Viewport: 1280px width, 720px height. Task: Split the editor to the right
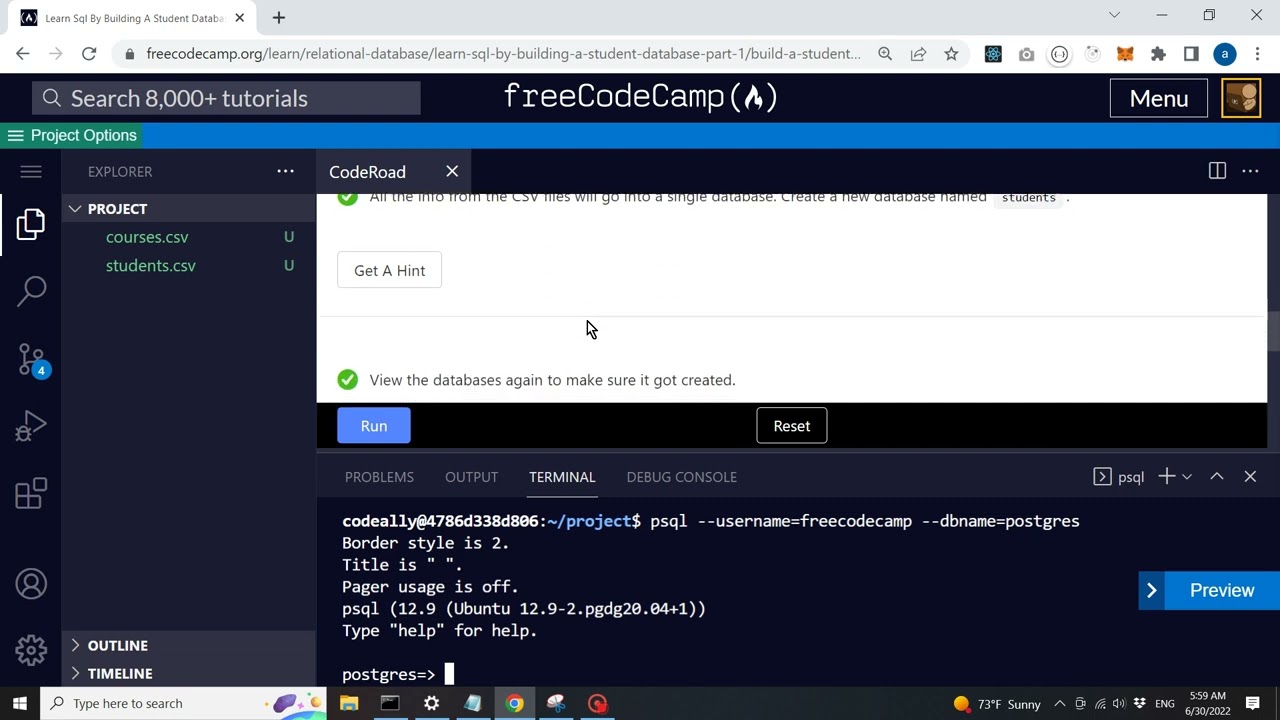click(1217, 172)
